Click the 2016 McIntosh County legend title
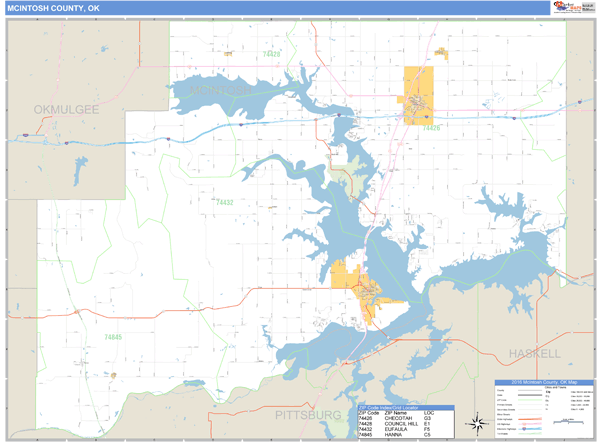Screen dimensions: 600x442 [544, 382]
